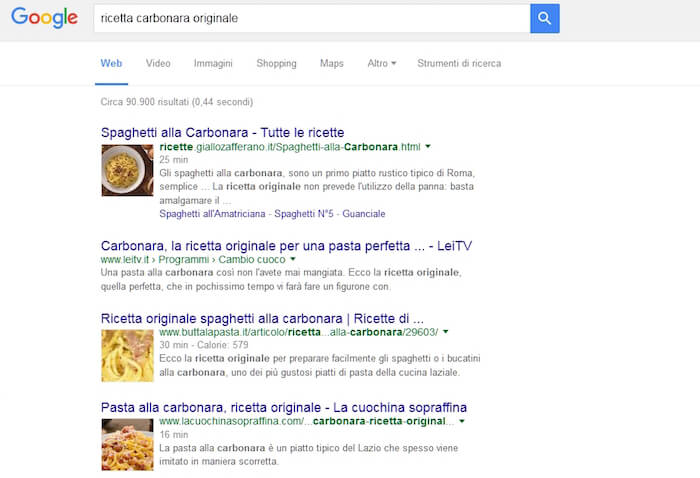Open Ricetta originale spaghetti alla carbonara result

[x=262, y=319]
